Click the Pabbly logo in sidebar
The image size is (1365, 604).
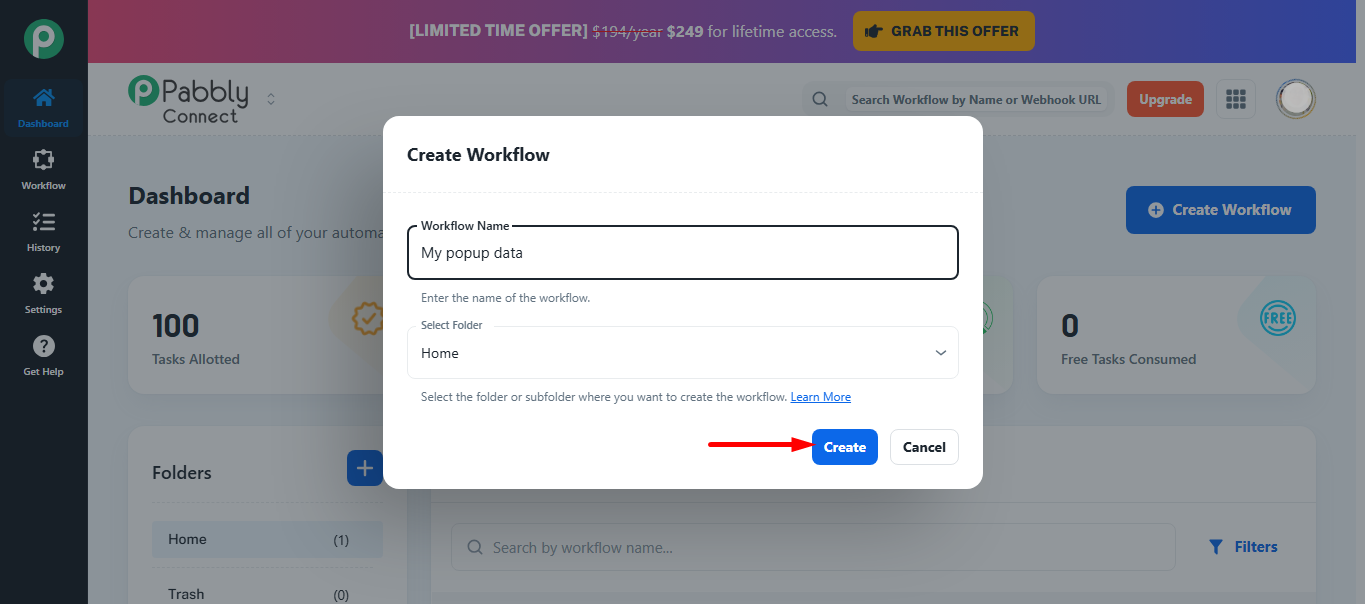(x=44, y=38)
